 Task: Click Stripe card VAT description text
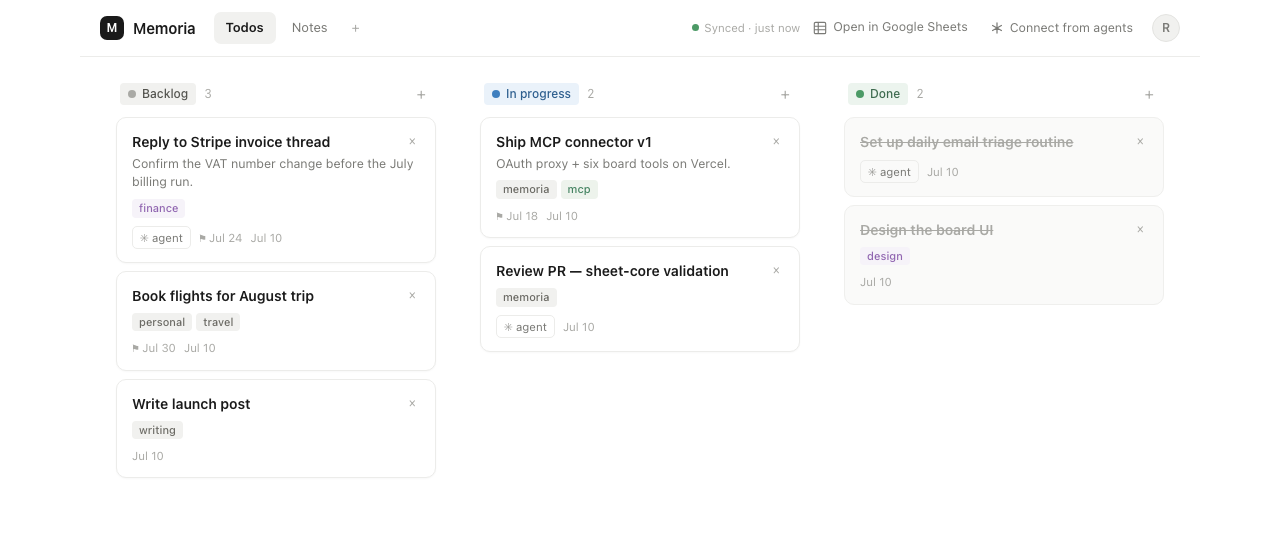(273, 173)
